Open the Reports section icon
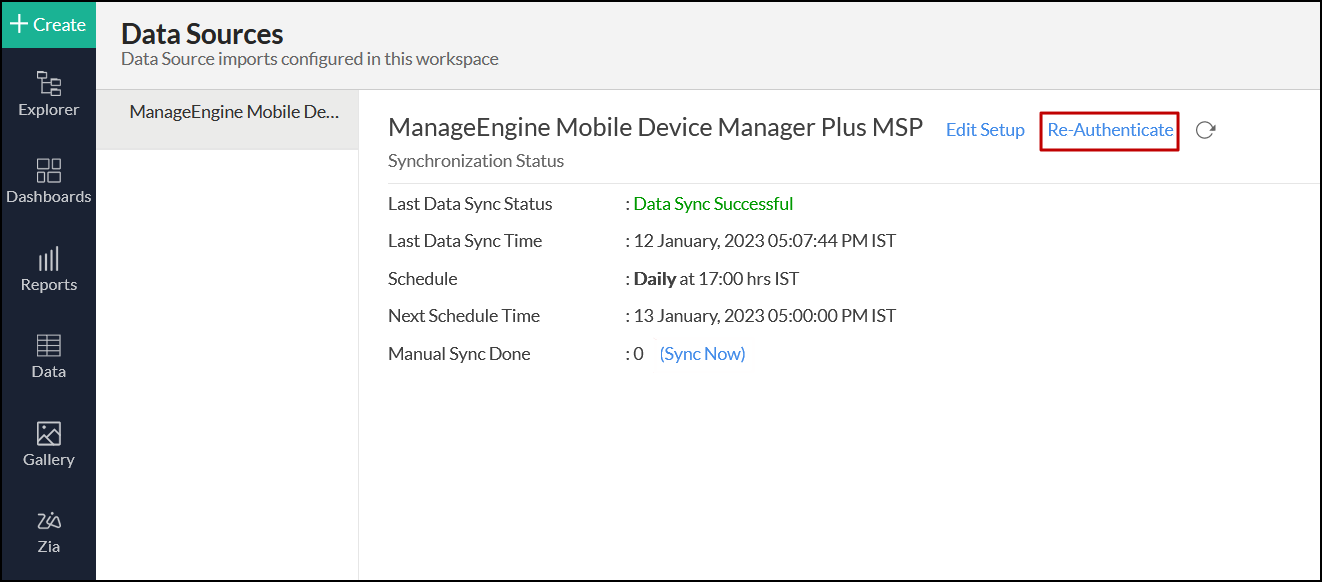1322x582 pixels. coord(48,259)
